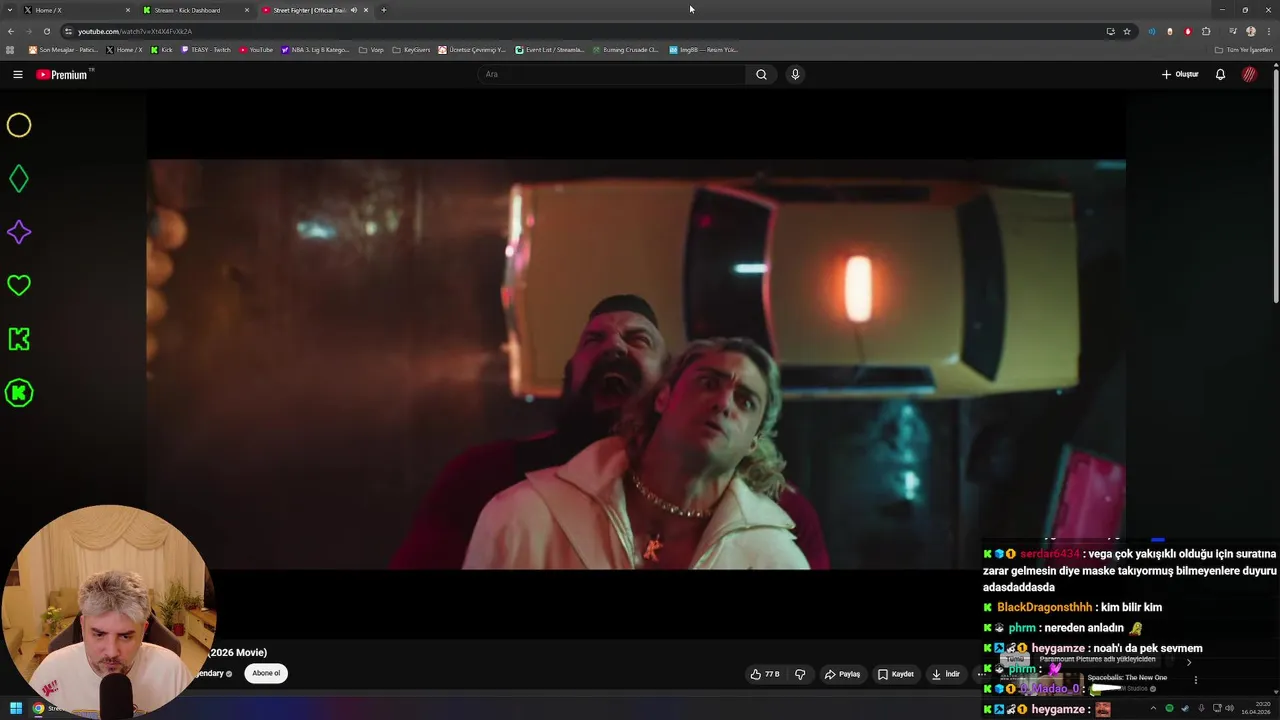
Task: Switch to the Home / X tab
Action: tap(77, 10)
